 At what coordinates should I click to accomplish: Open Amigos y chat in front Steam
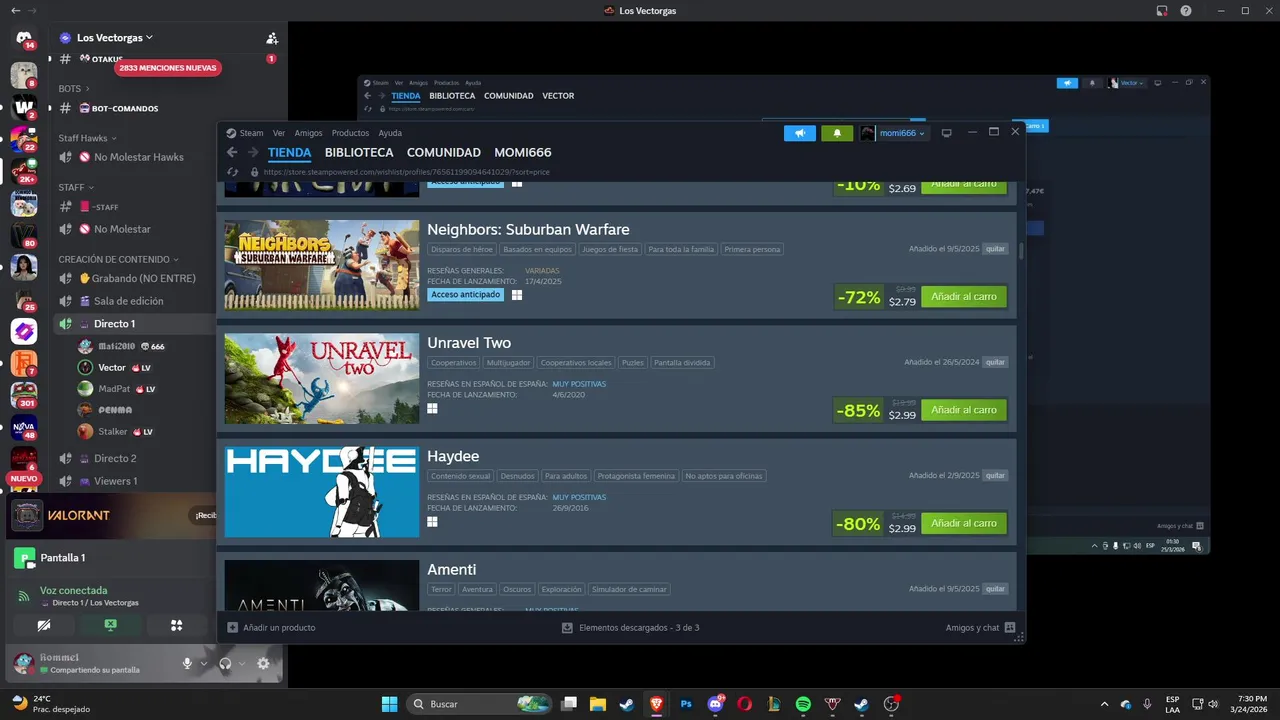click(980, 628)
